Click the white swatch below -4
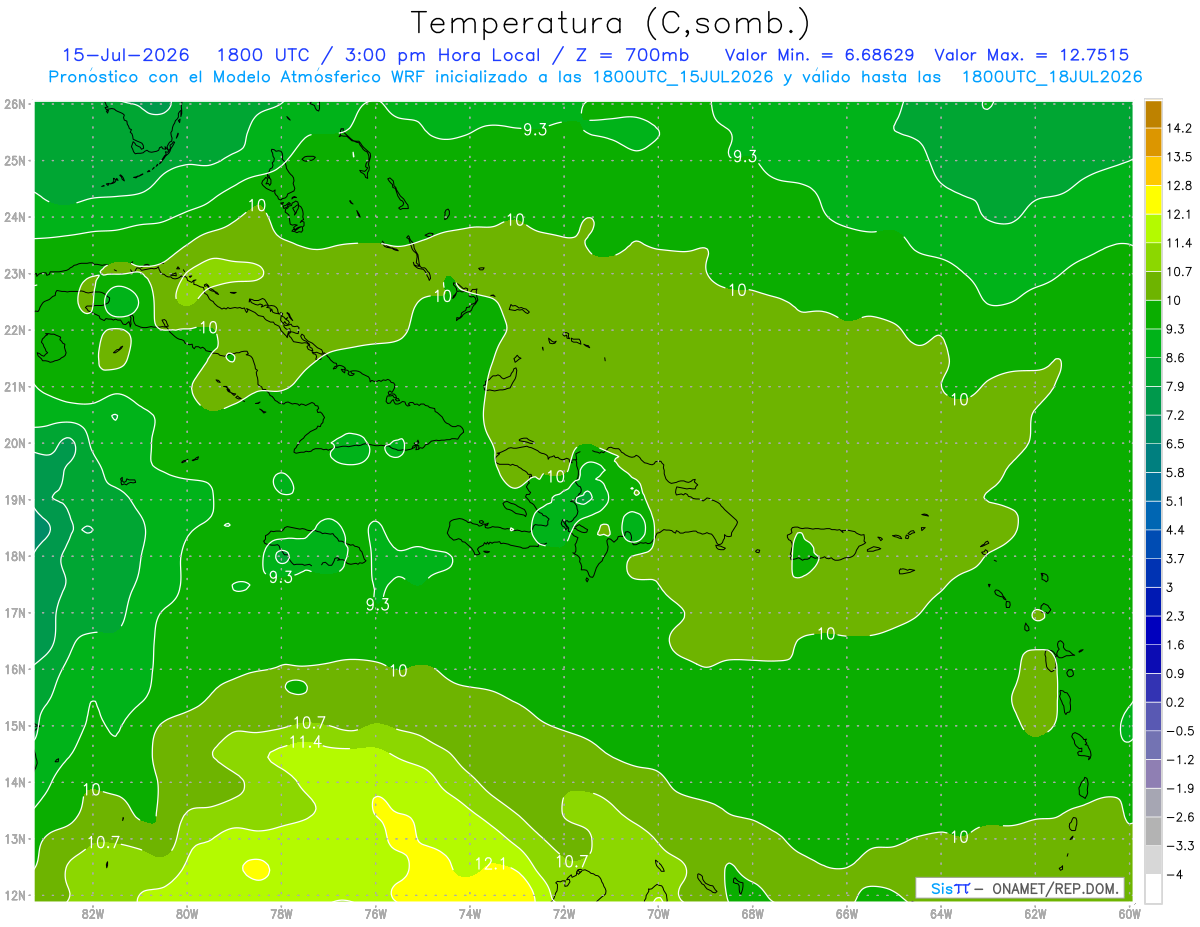 (1153, 888)
